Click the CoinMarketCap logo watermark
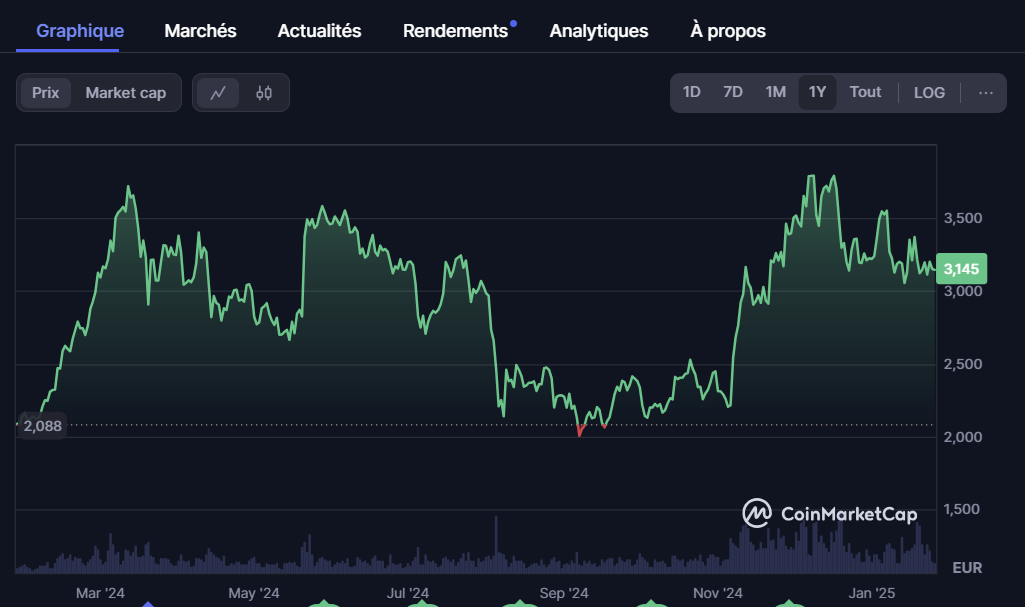The width and height of the screenshot is (1025, 607). [x=829, y=513]
